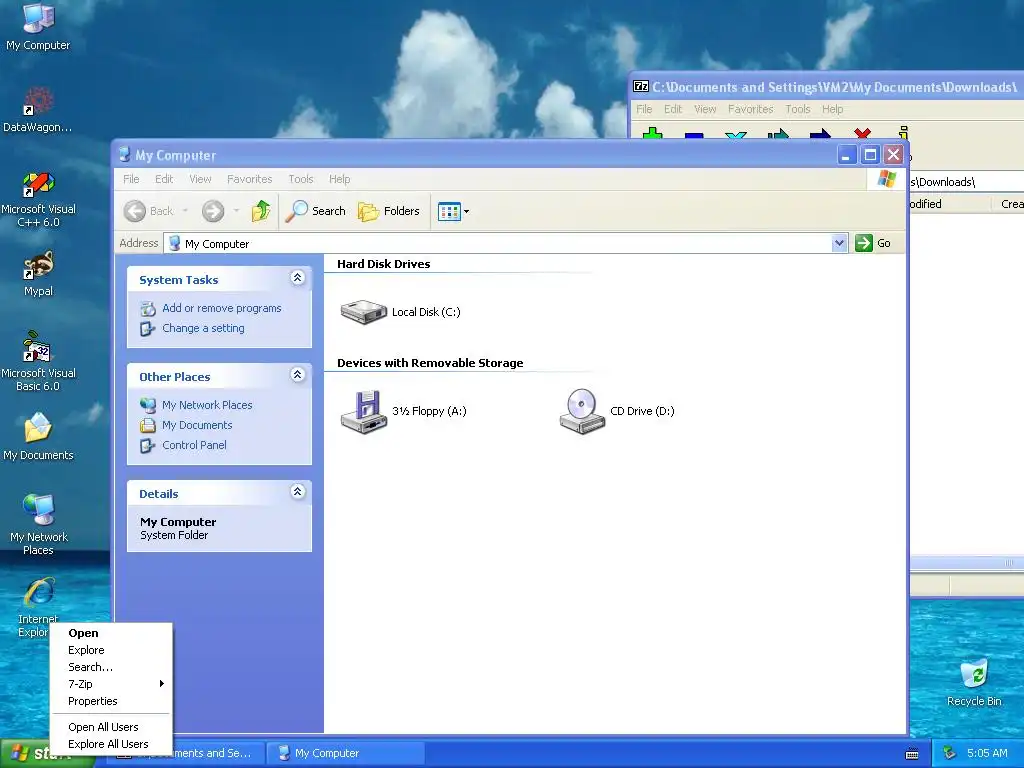Choose Search... from the context menu

point(111,667)
